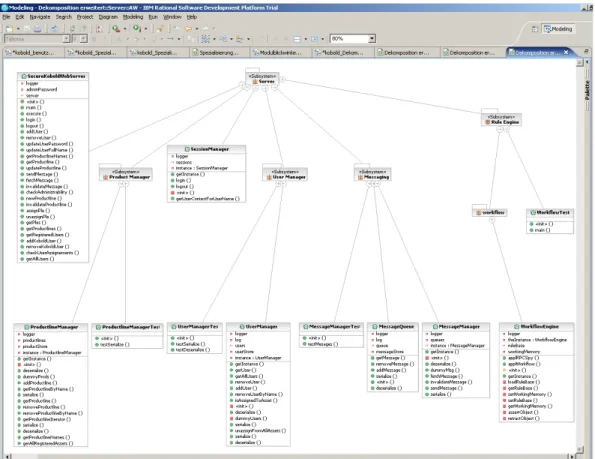Select the UserManagerTest class header

click(195, 327)
